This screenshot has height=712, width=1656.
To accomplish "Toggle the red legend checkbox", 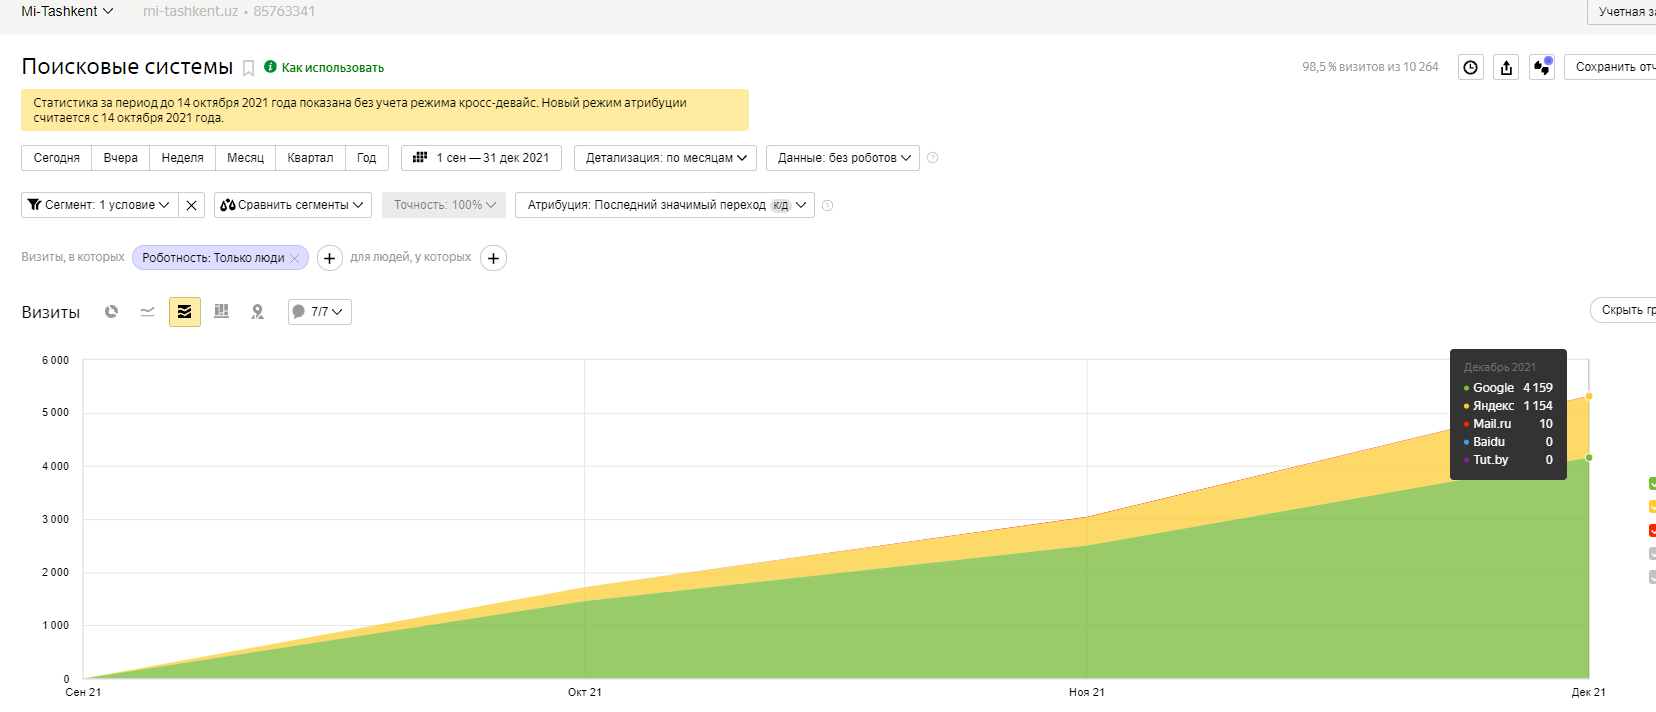I will click(x=1652, y=530).
